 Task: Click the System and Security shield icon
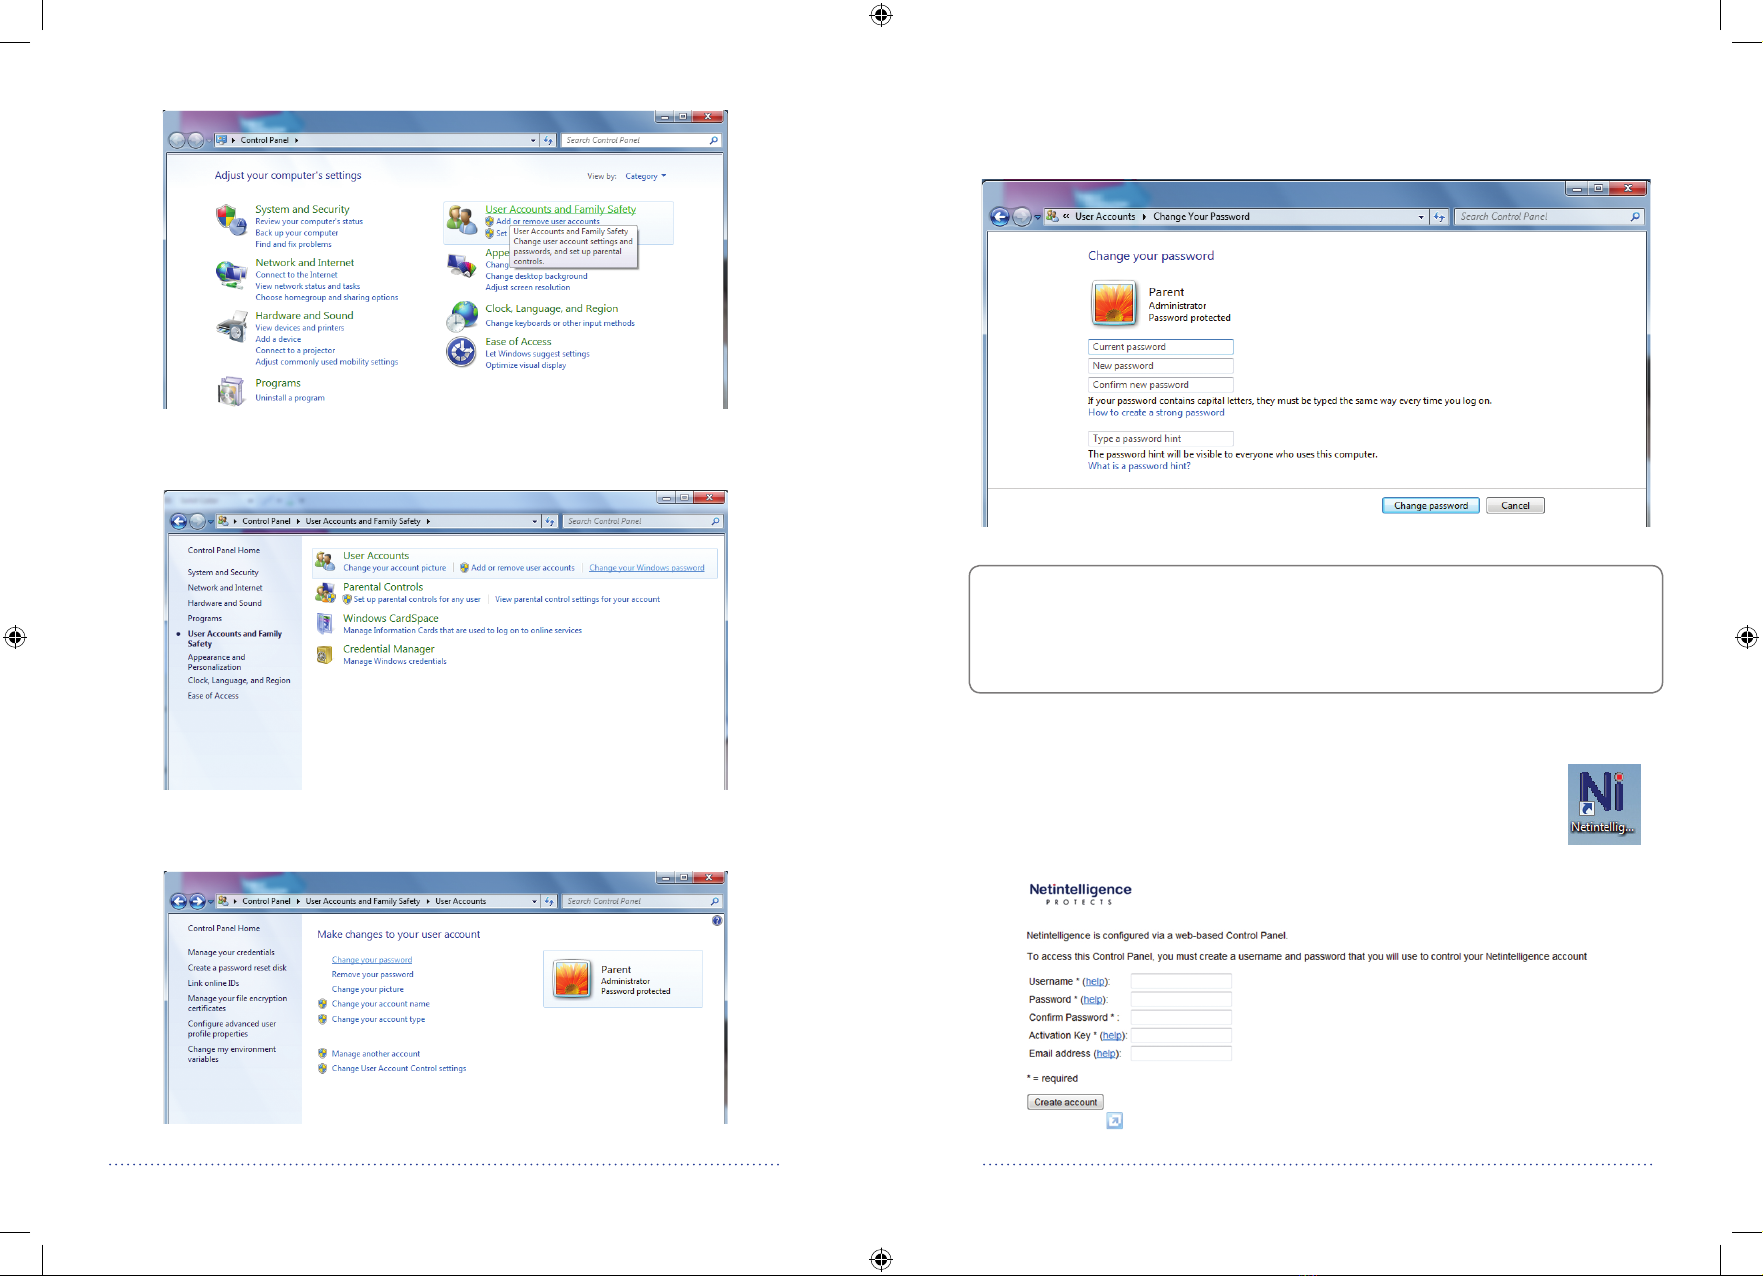pos(231,219)
